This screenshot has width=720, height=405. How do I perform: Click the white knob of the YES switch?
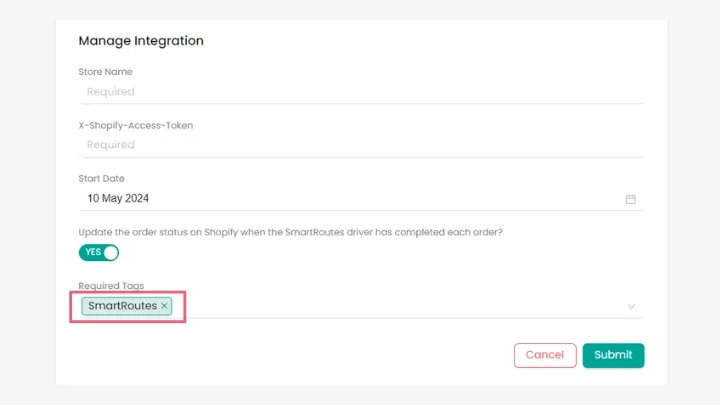pos(110,252)
